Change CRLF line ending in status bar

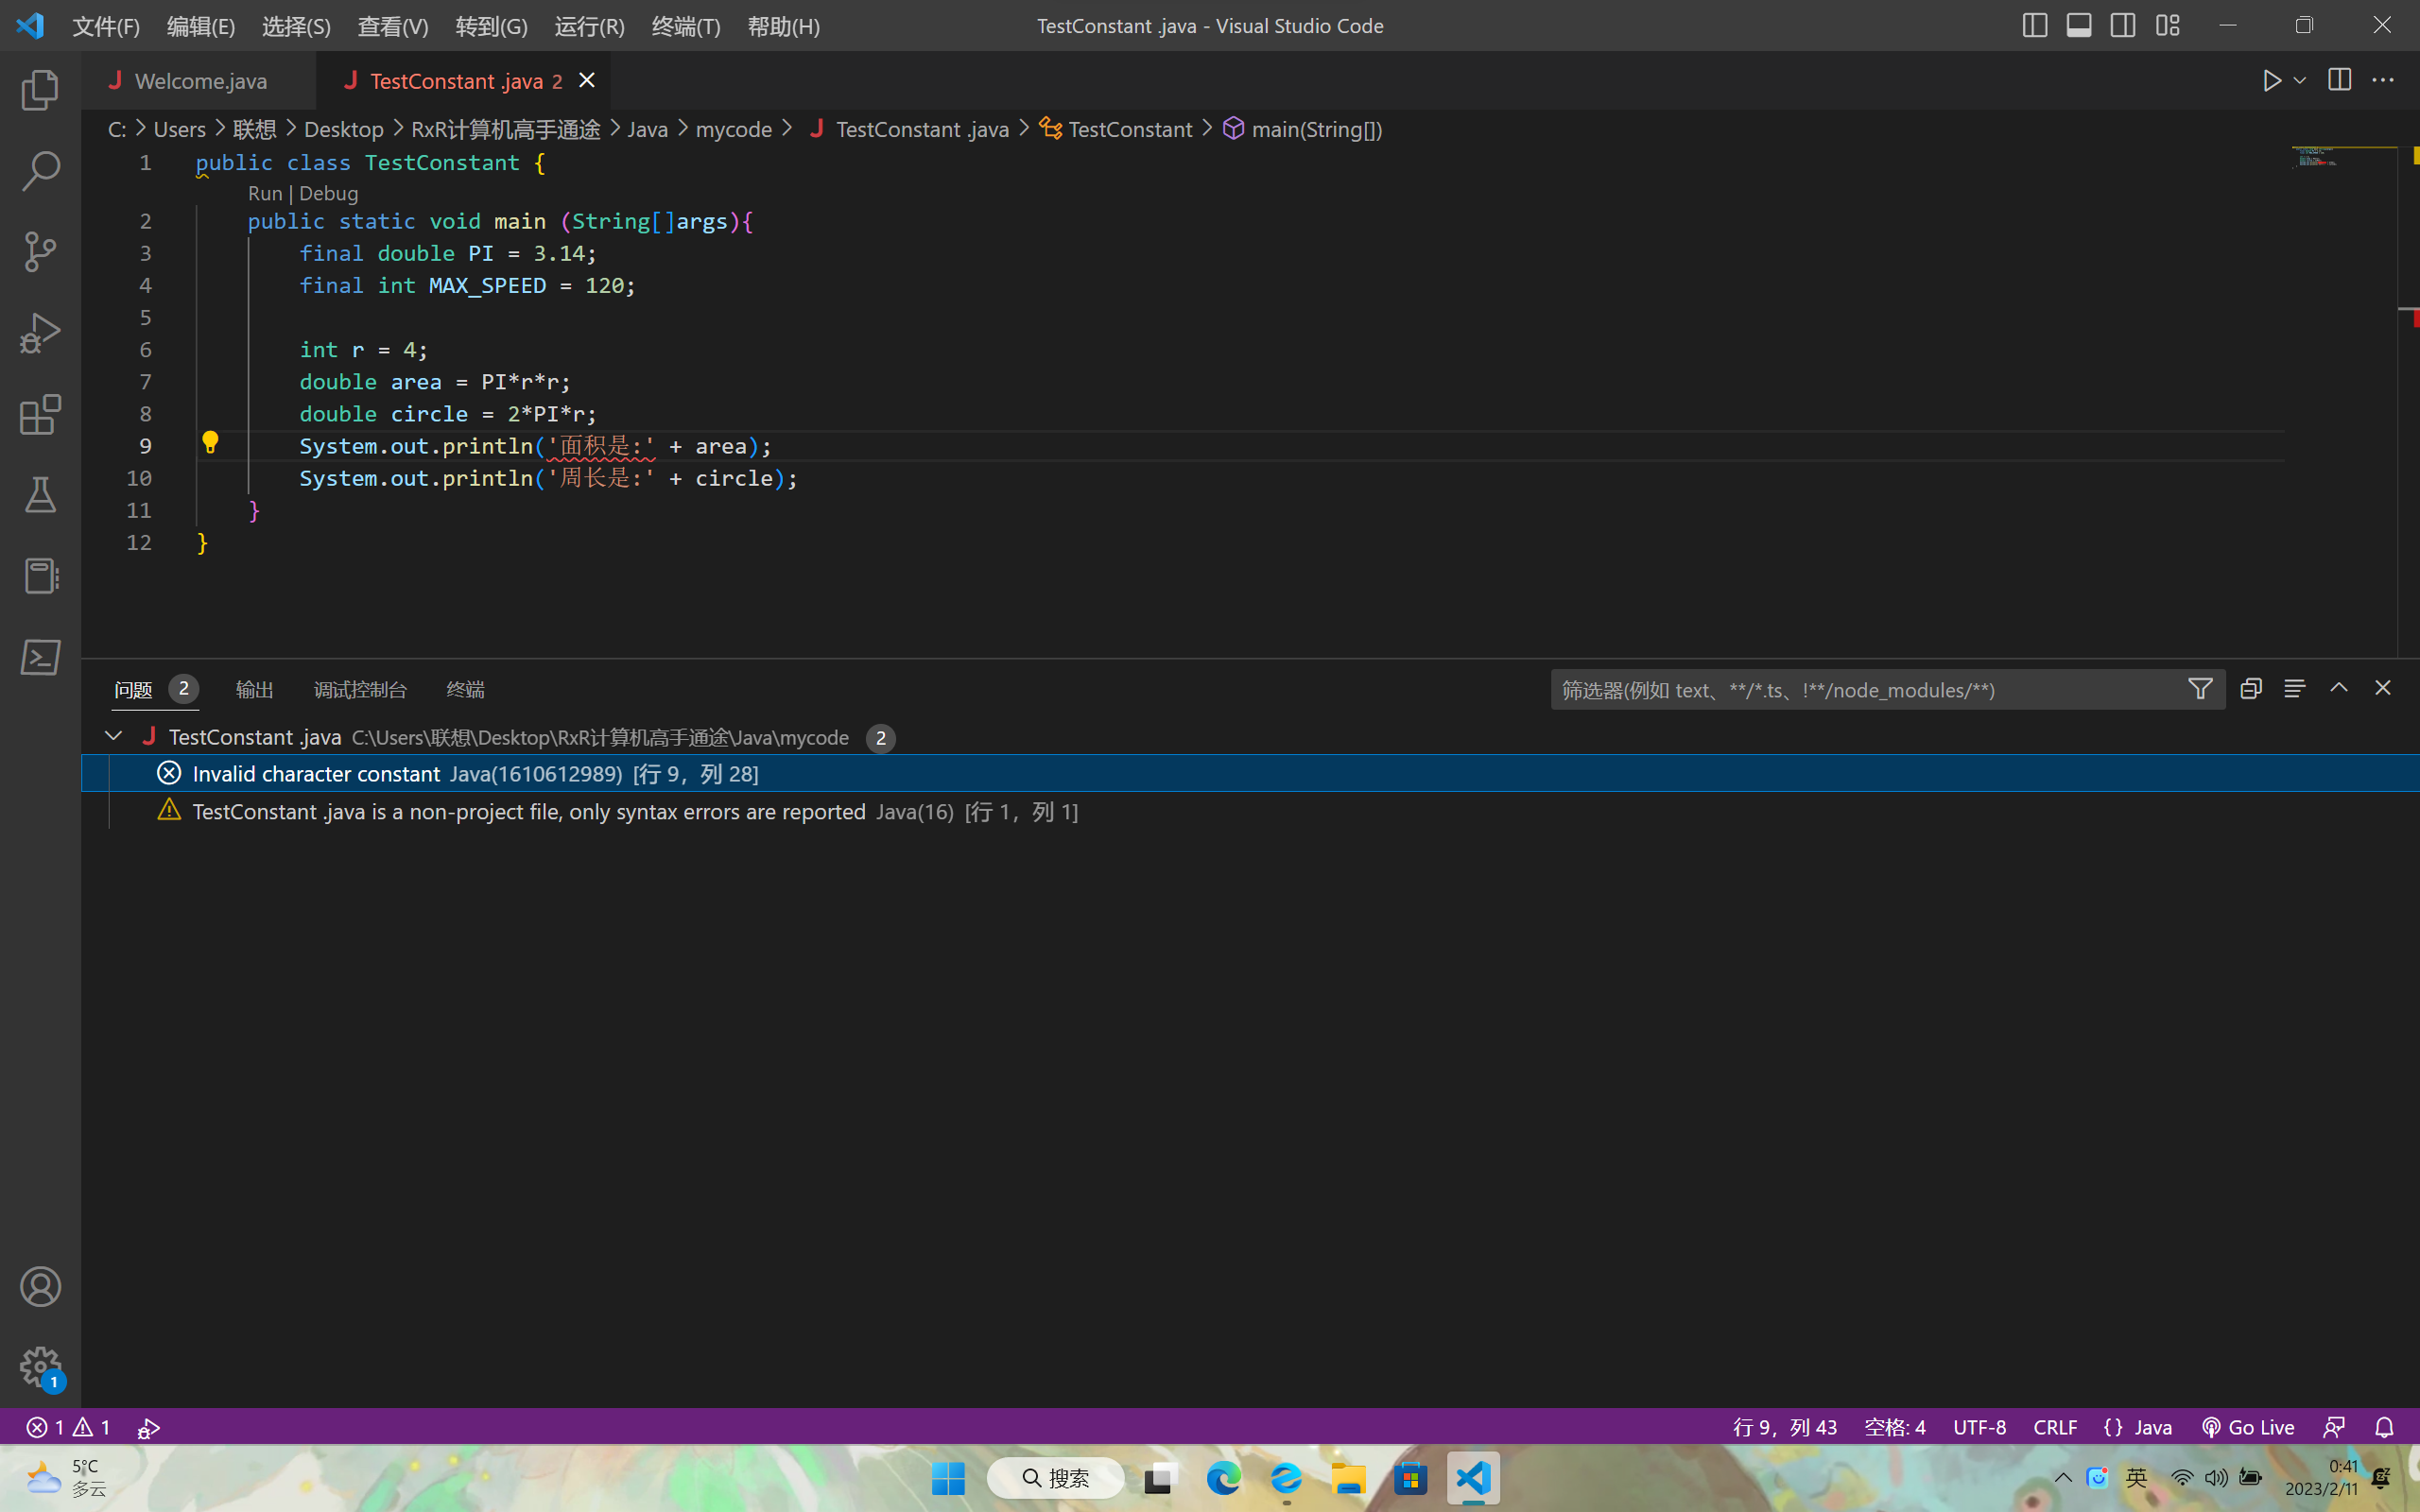[2055, 1427]
